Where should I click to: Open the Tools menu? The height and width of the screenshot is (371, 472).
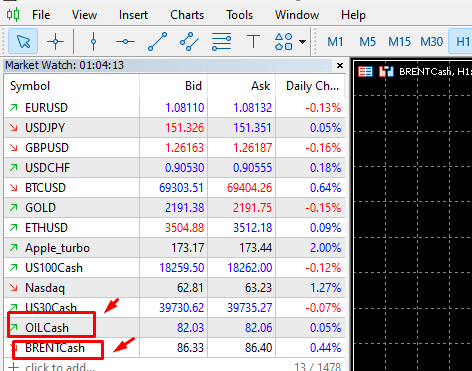pyautogui.click(x=239, y=15)
